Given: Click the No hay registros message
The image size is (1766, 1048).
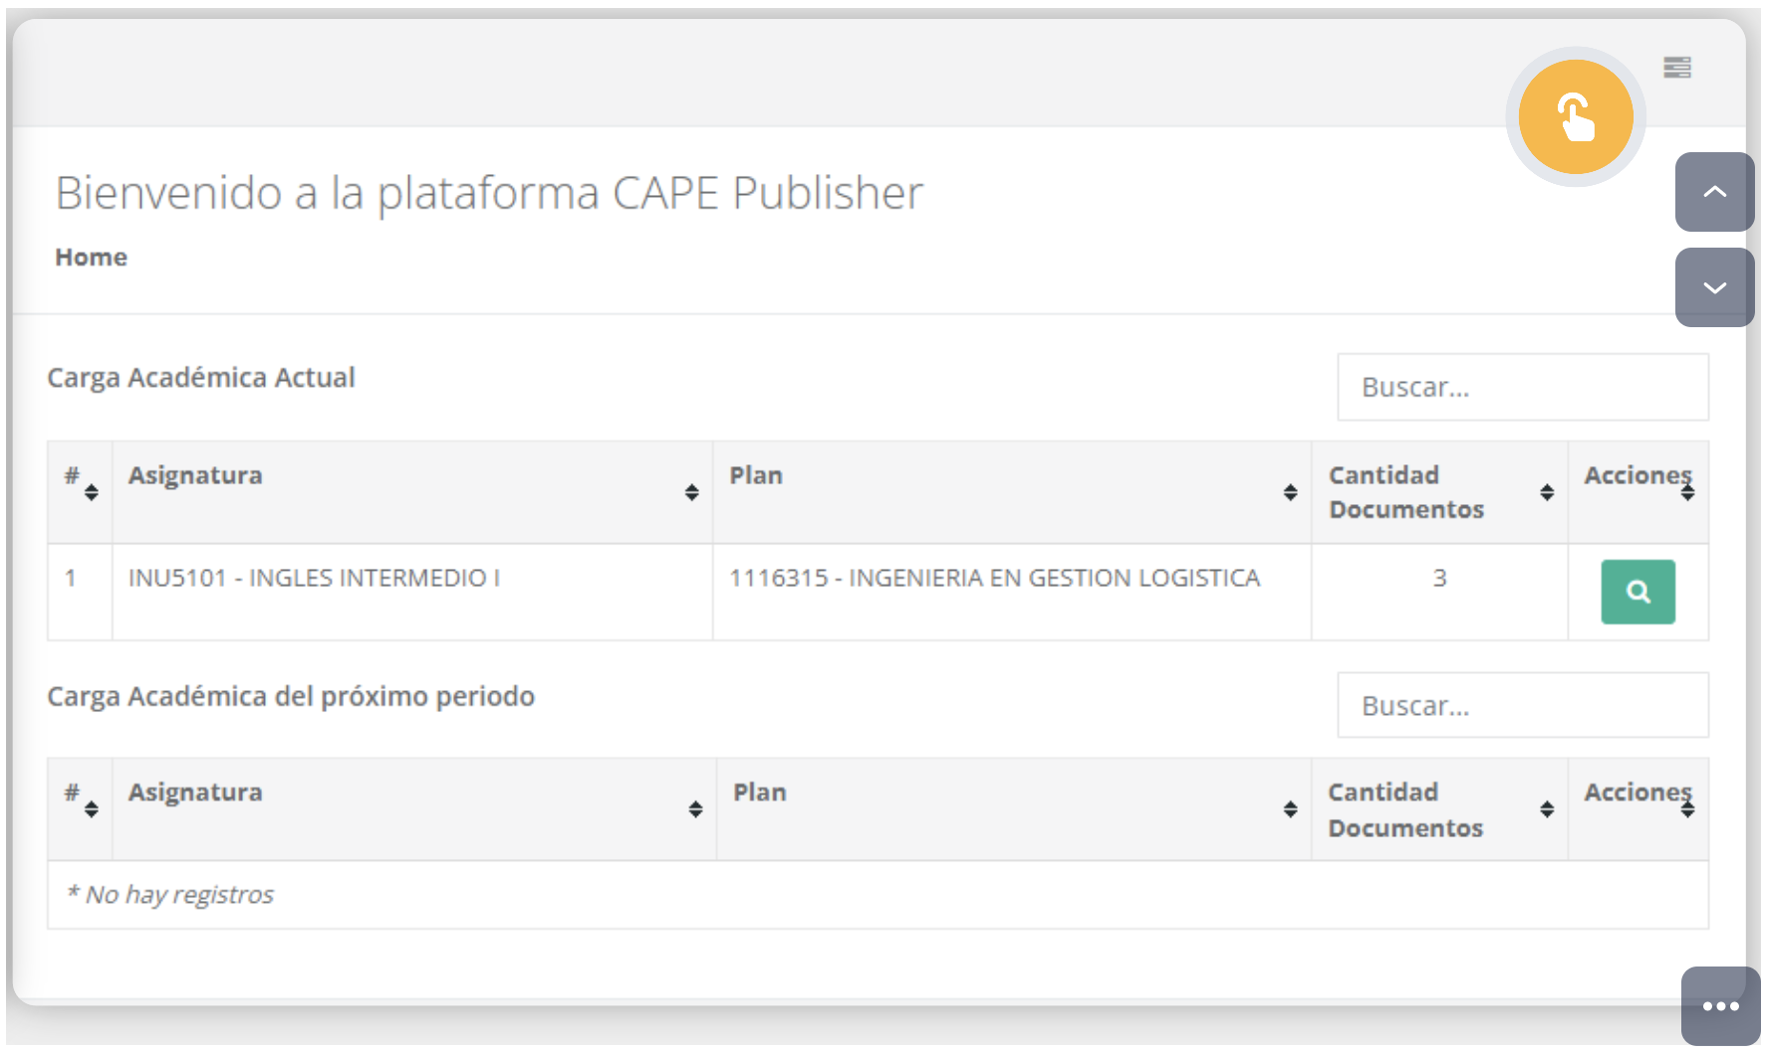Looking at the screenshot, I should (170, 895).
